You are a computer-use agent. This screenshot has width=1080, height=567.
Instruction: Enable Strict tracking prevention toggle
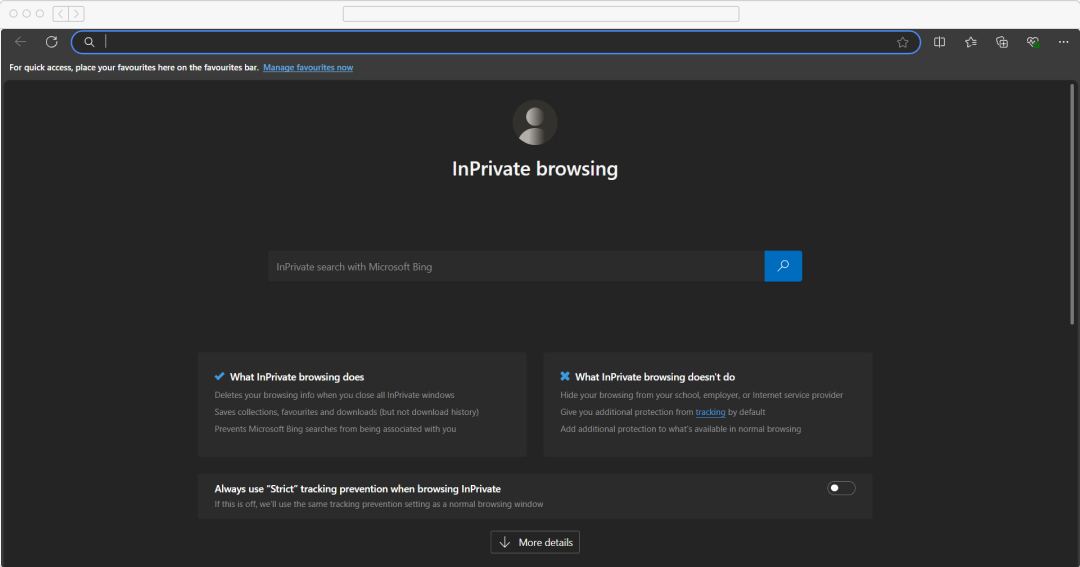(x=841, y=488)
